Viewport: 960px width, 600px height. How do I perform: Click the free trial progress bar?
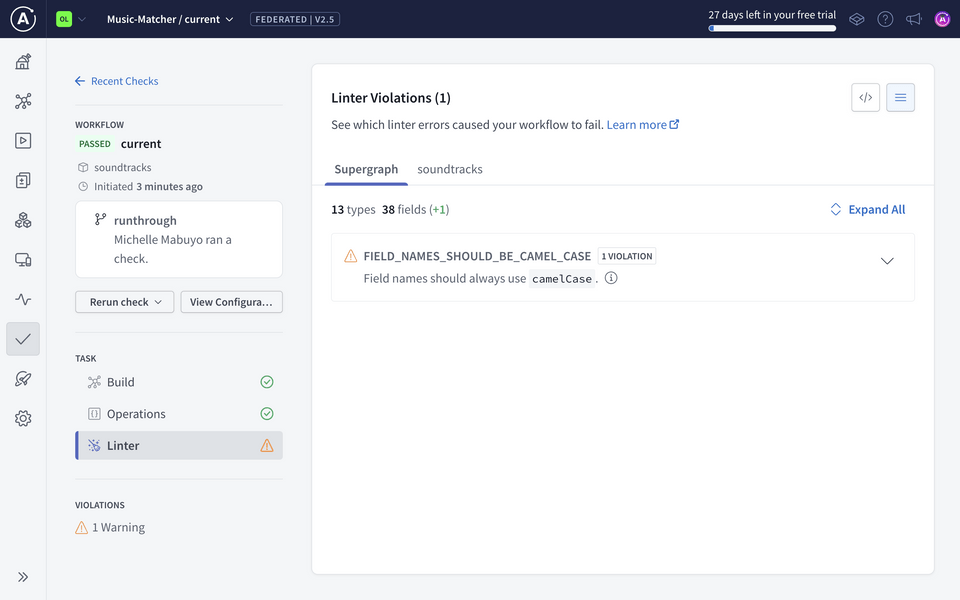coord(772,27)
